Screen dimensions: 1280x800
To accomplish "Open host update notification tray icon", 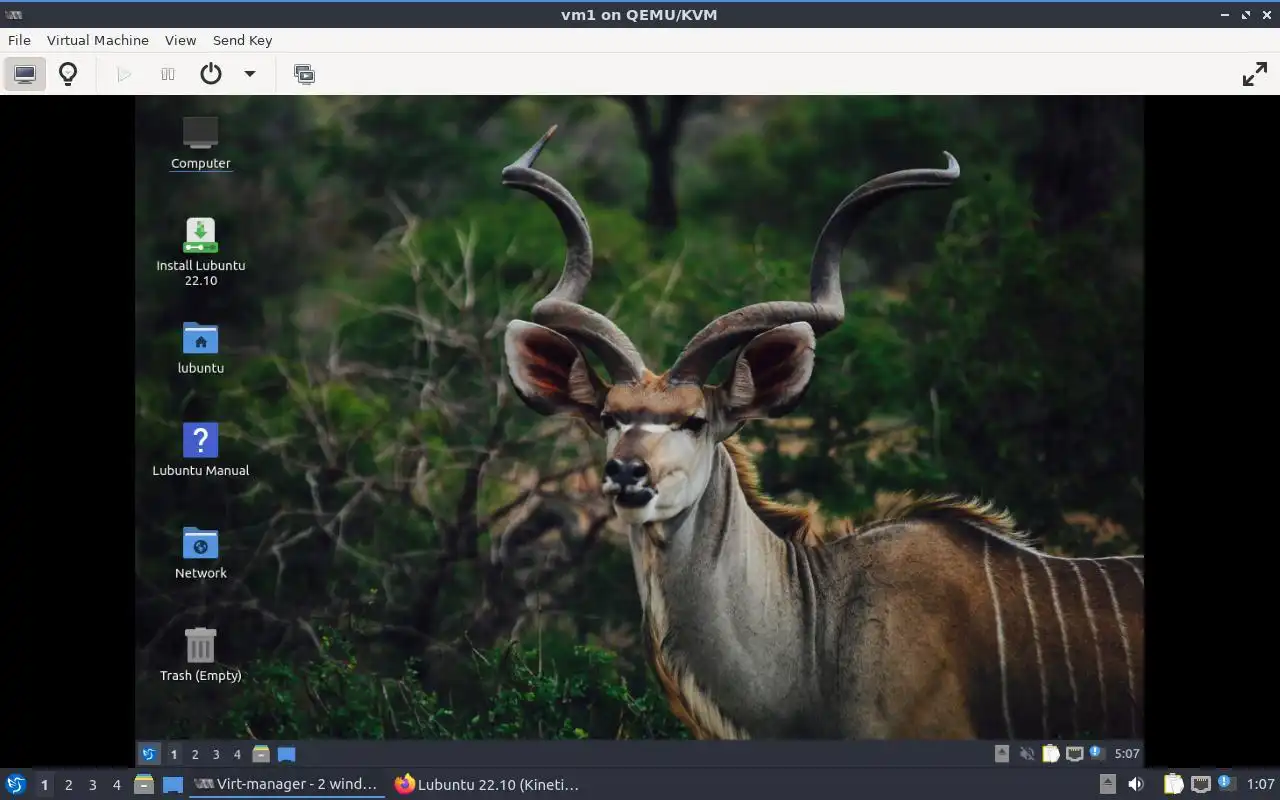I will [1227, 783].
